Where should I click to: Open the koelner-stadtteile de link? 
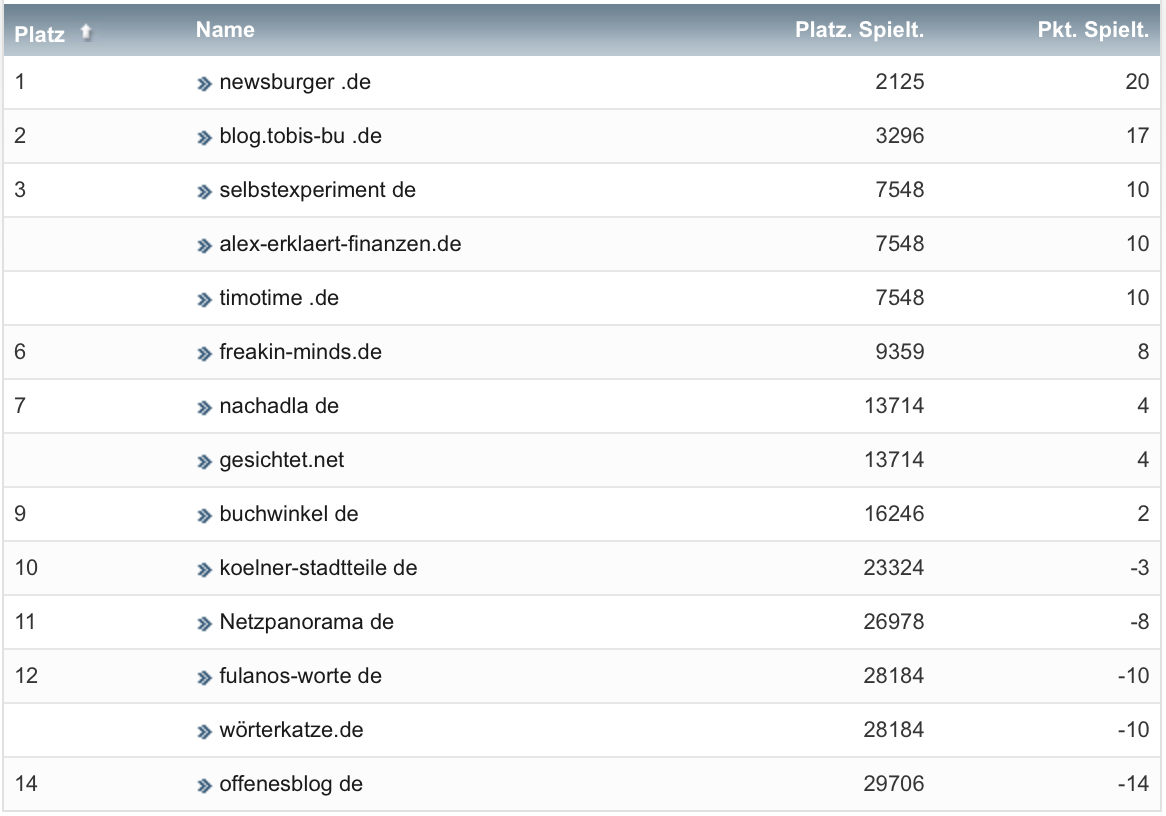click(x=318, y=568)
